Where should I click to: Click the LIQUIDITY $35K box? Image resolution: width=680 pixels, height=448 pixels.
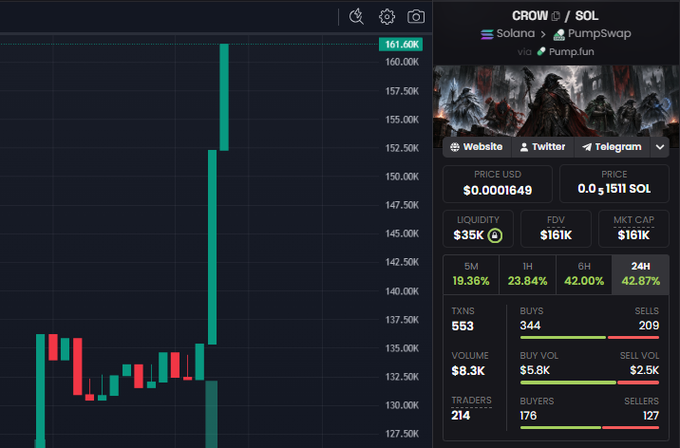point(478,229)
